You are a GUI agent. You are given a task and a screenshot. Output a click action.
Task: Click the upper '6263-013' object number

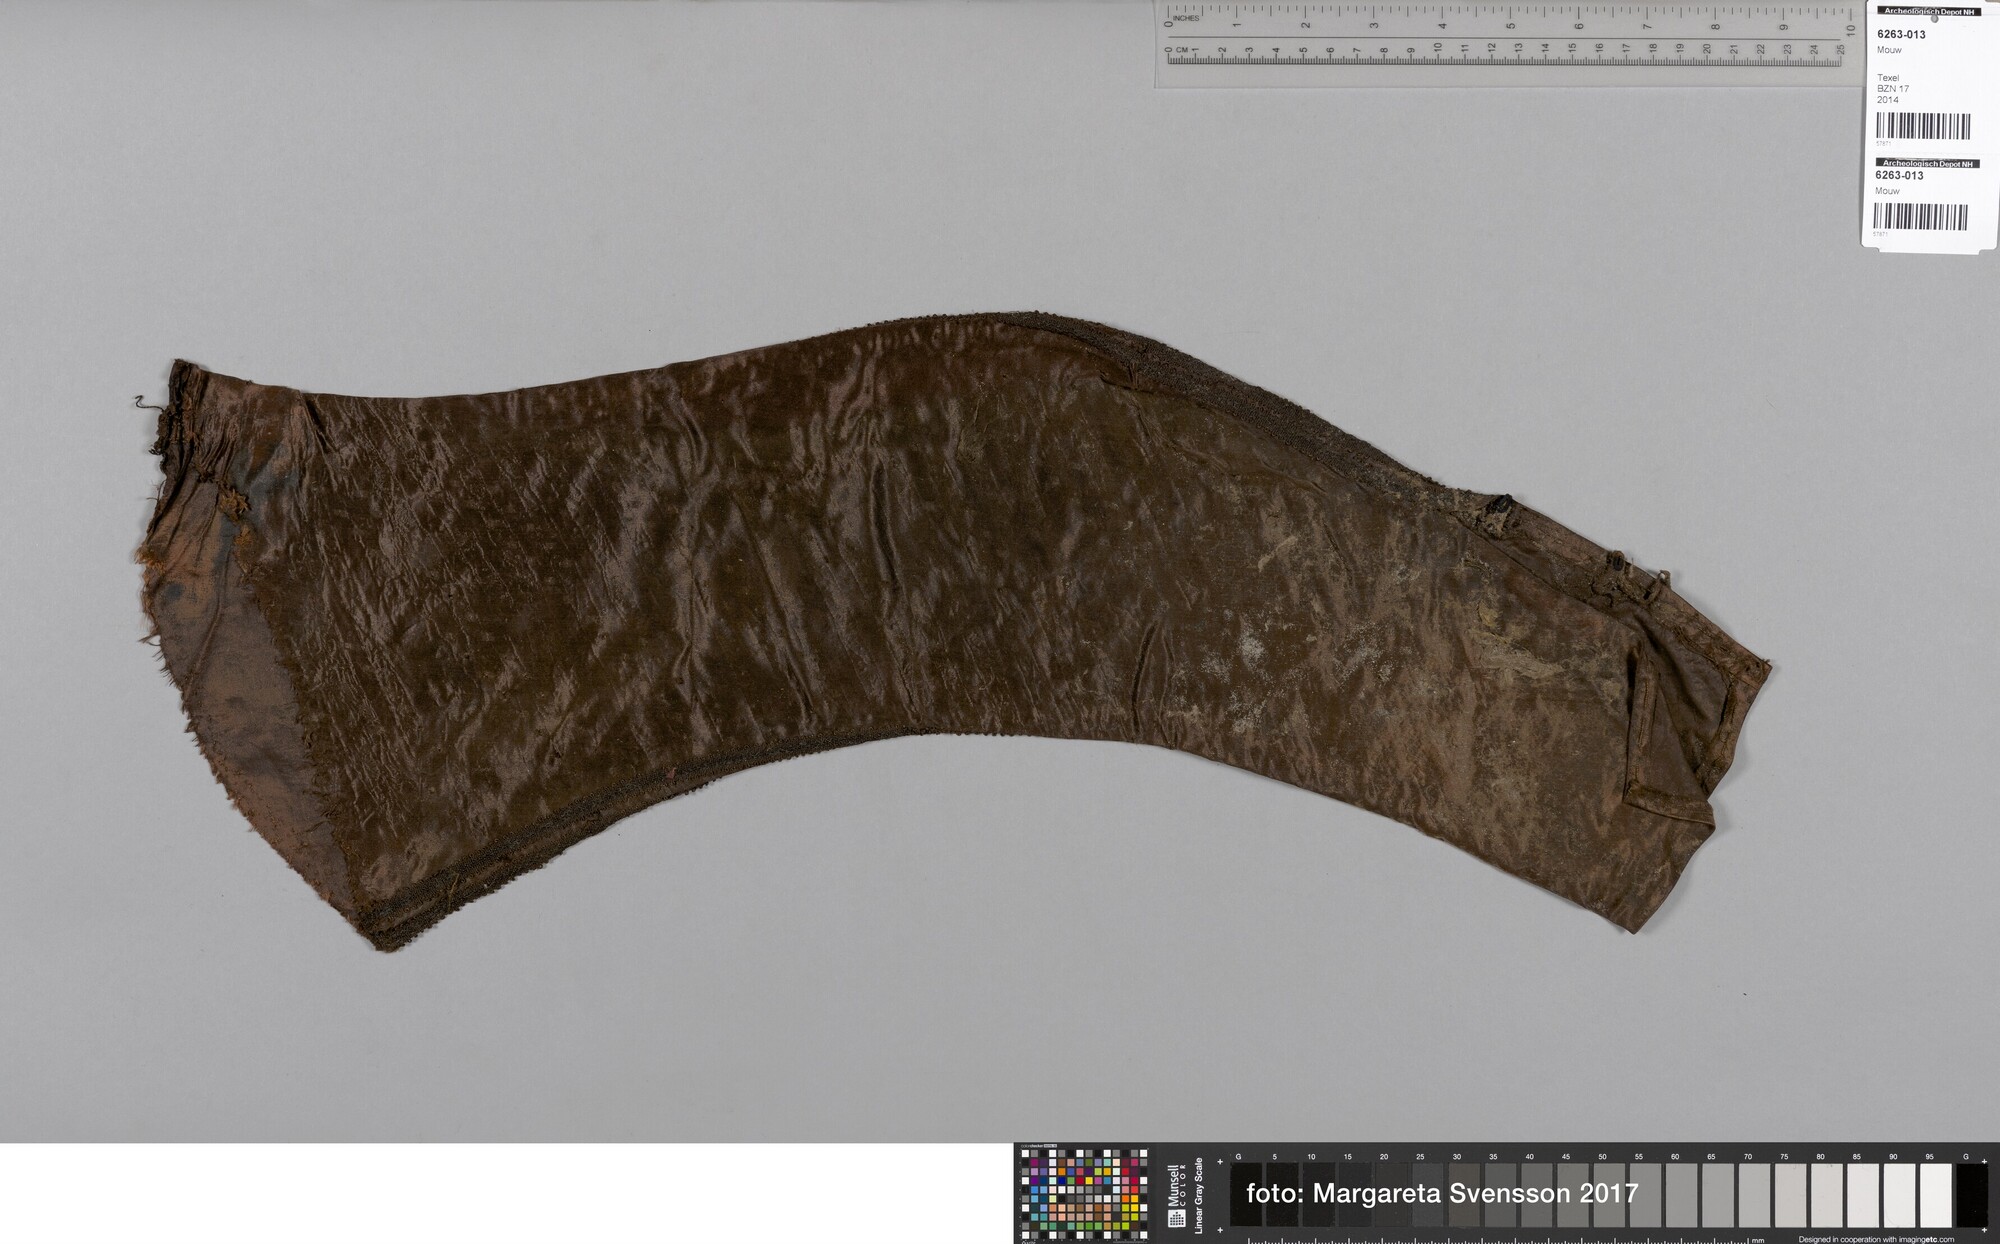pyautogui.click(x=1900, y=34)
